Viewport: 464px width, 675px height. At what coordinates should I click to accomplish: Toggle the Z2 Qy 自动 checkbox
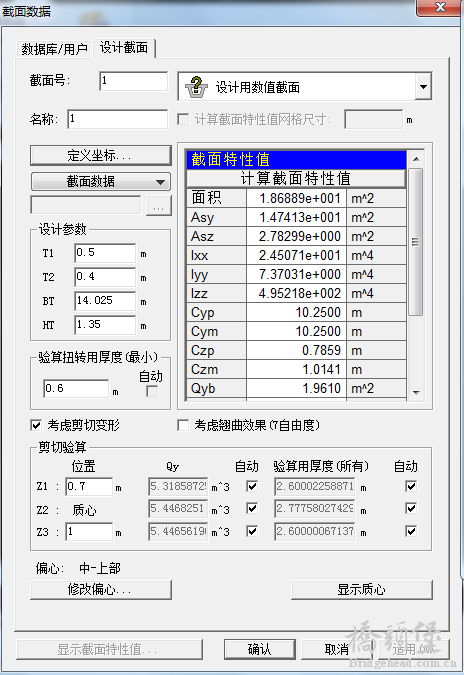click(252, 508)
